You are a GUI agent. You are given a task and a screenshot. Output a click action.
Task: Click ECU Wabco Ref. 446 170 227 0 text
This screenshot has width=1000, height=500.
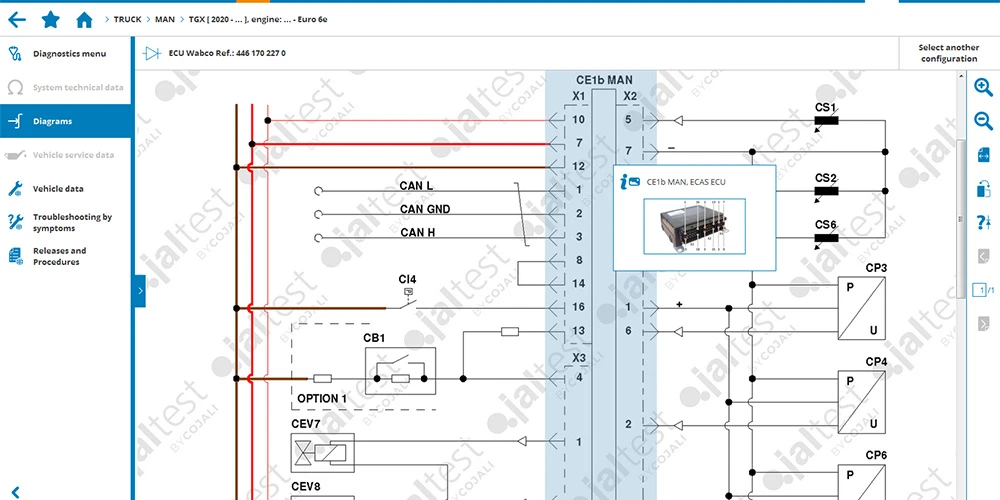pyautogui.click(x=227, y=54)
